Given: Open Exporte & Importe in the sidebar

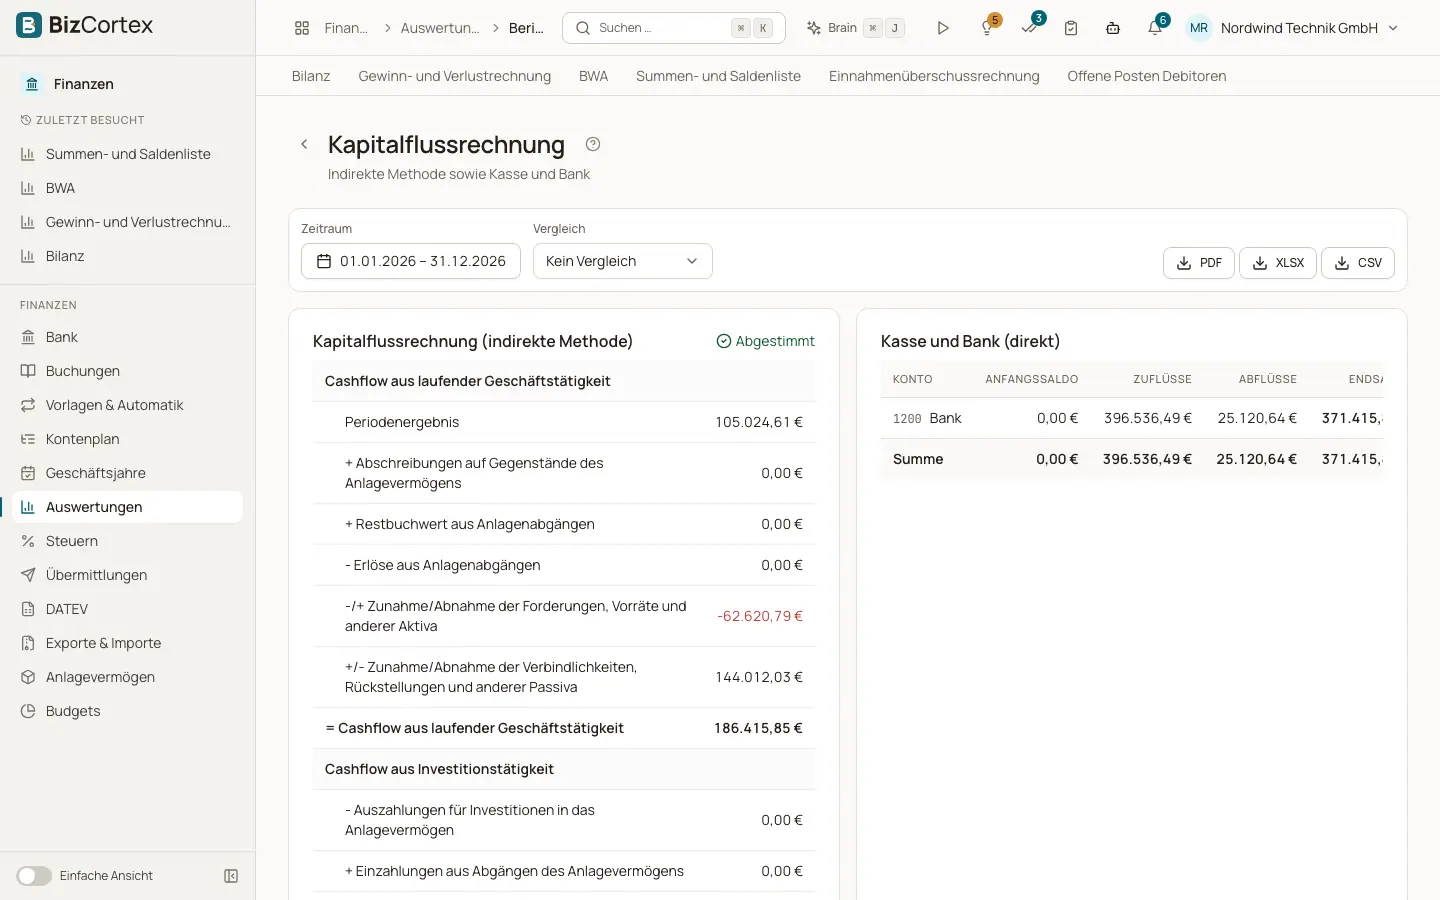Looking at the screenshot, I should coord(128,643).
